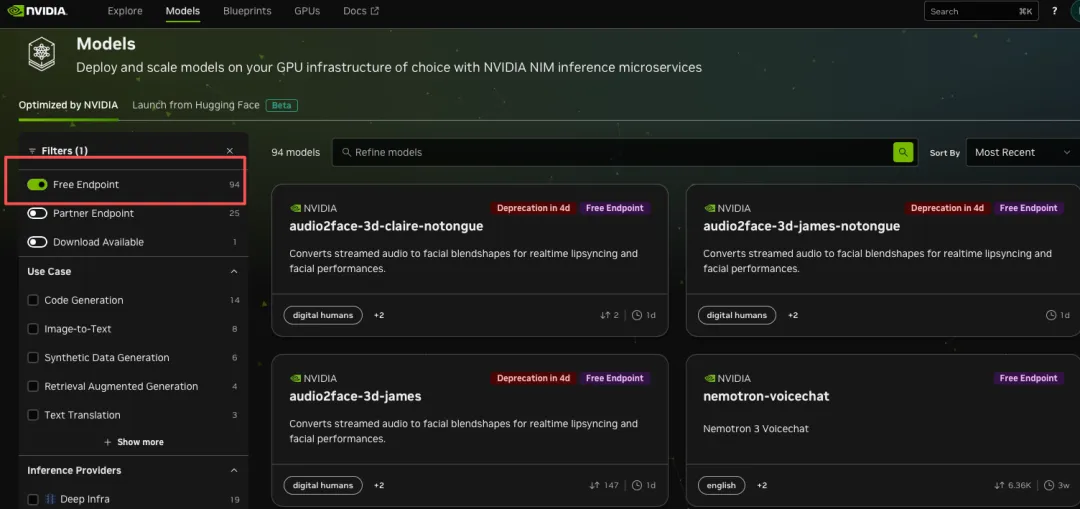This screenshot has height=509, width=1080.
Task: Click the Deep Infra provider icon
Action: pos(50,499)
